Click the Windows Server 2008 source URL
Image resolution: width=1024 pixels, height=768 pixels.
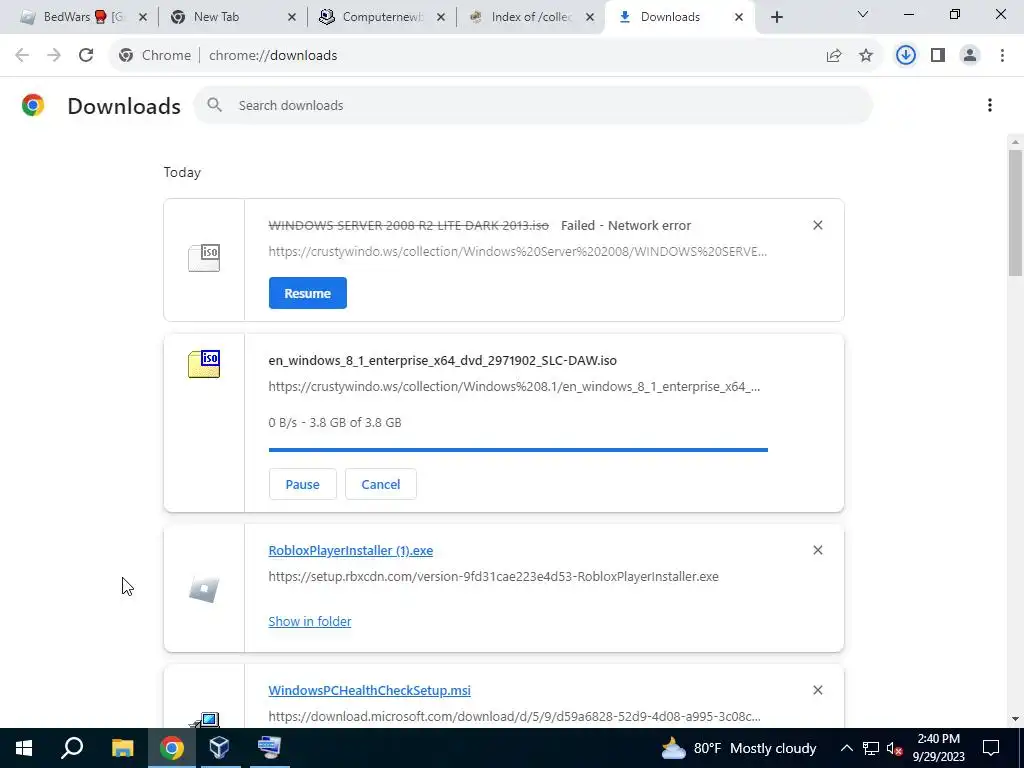pos(518,251)
